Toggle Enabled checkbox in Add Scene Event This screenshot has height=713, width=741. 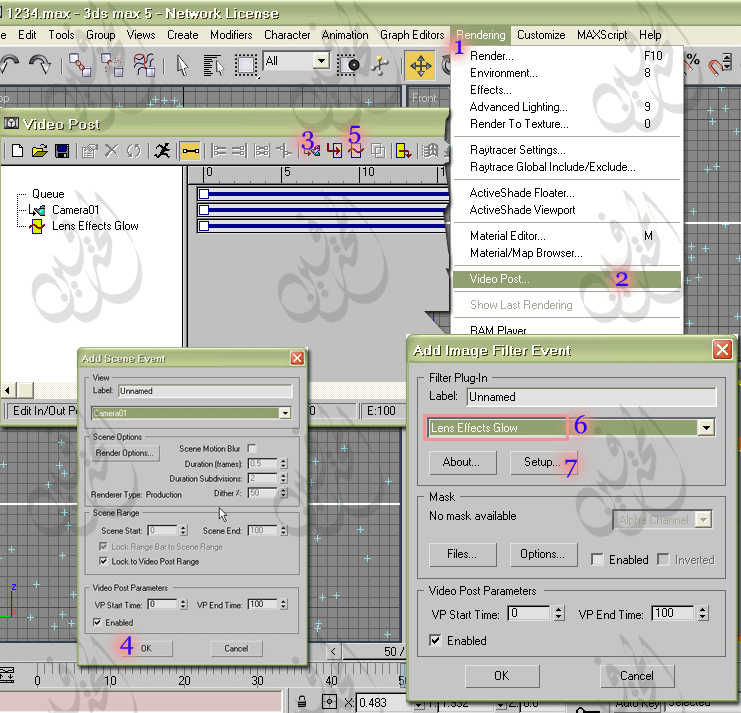(97, 622)
